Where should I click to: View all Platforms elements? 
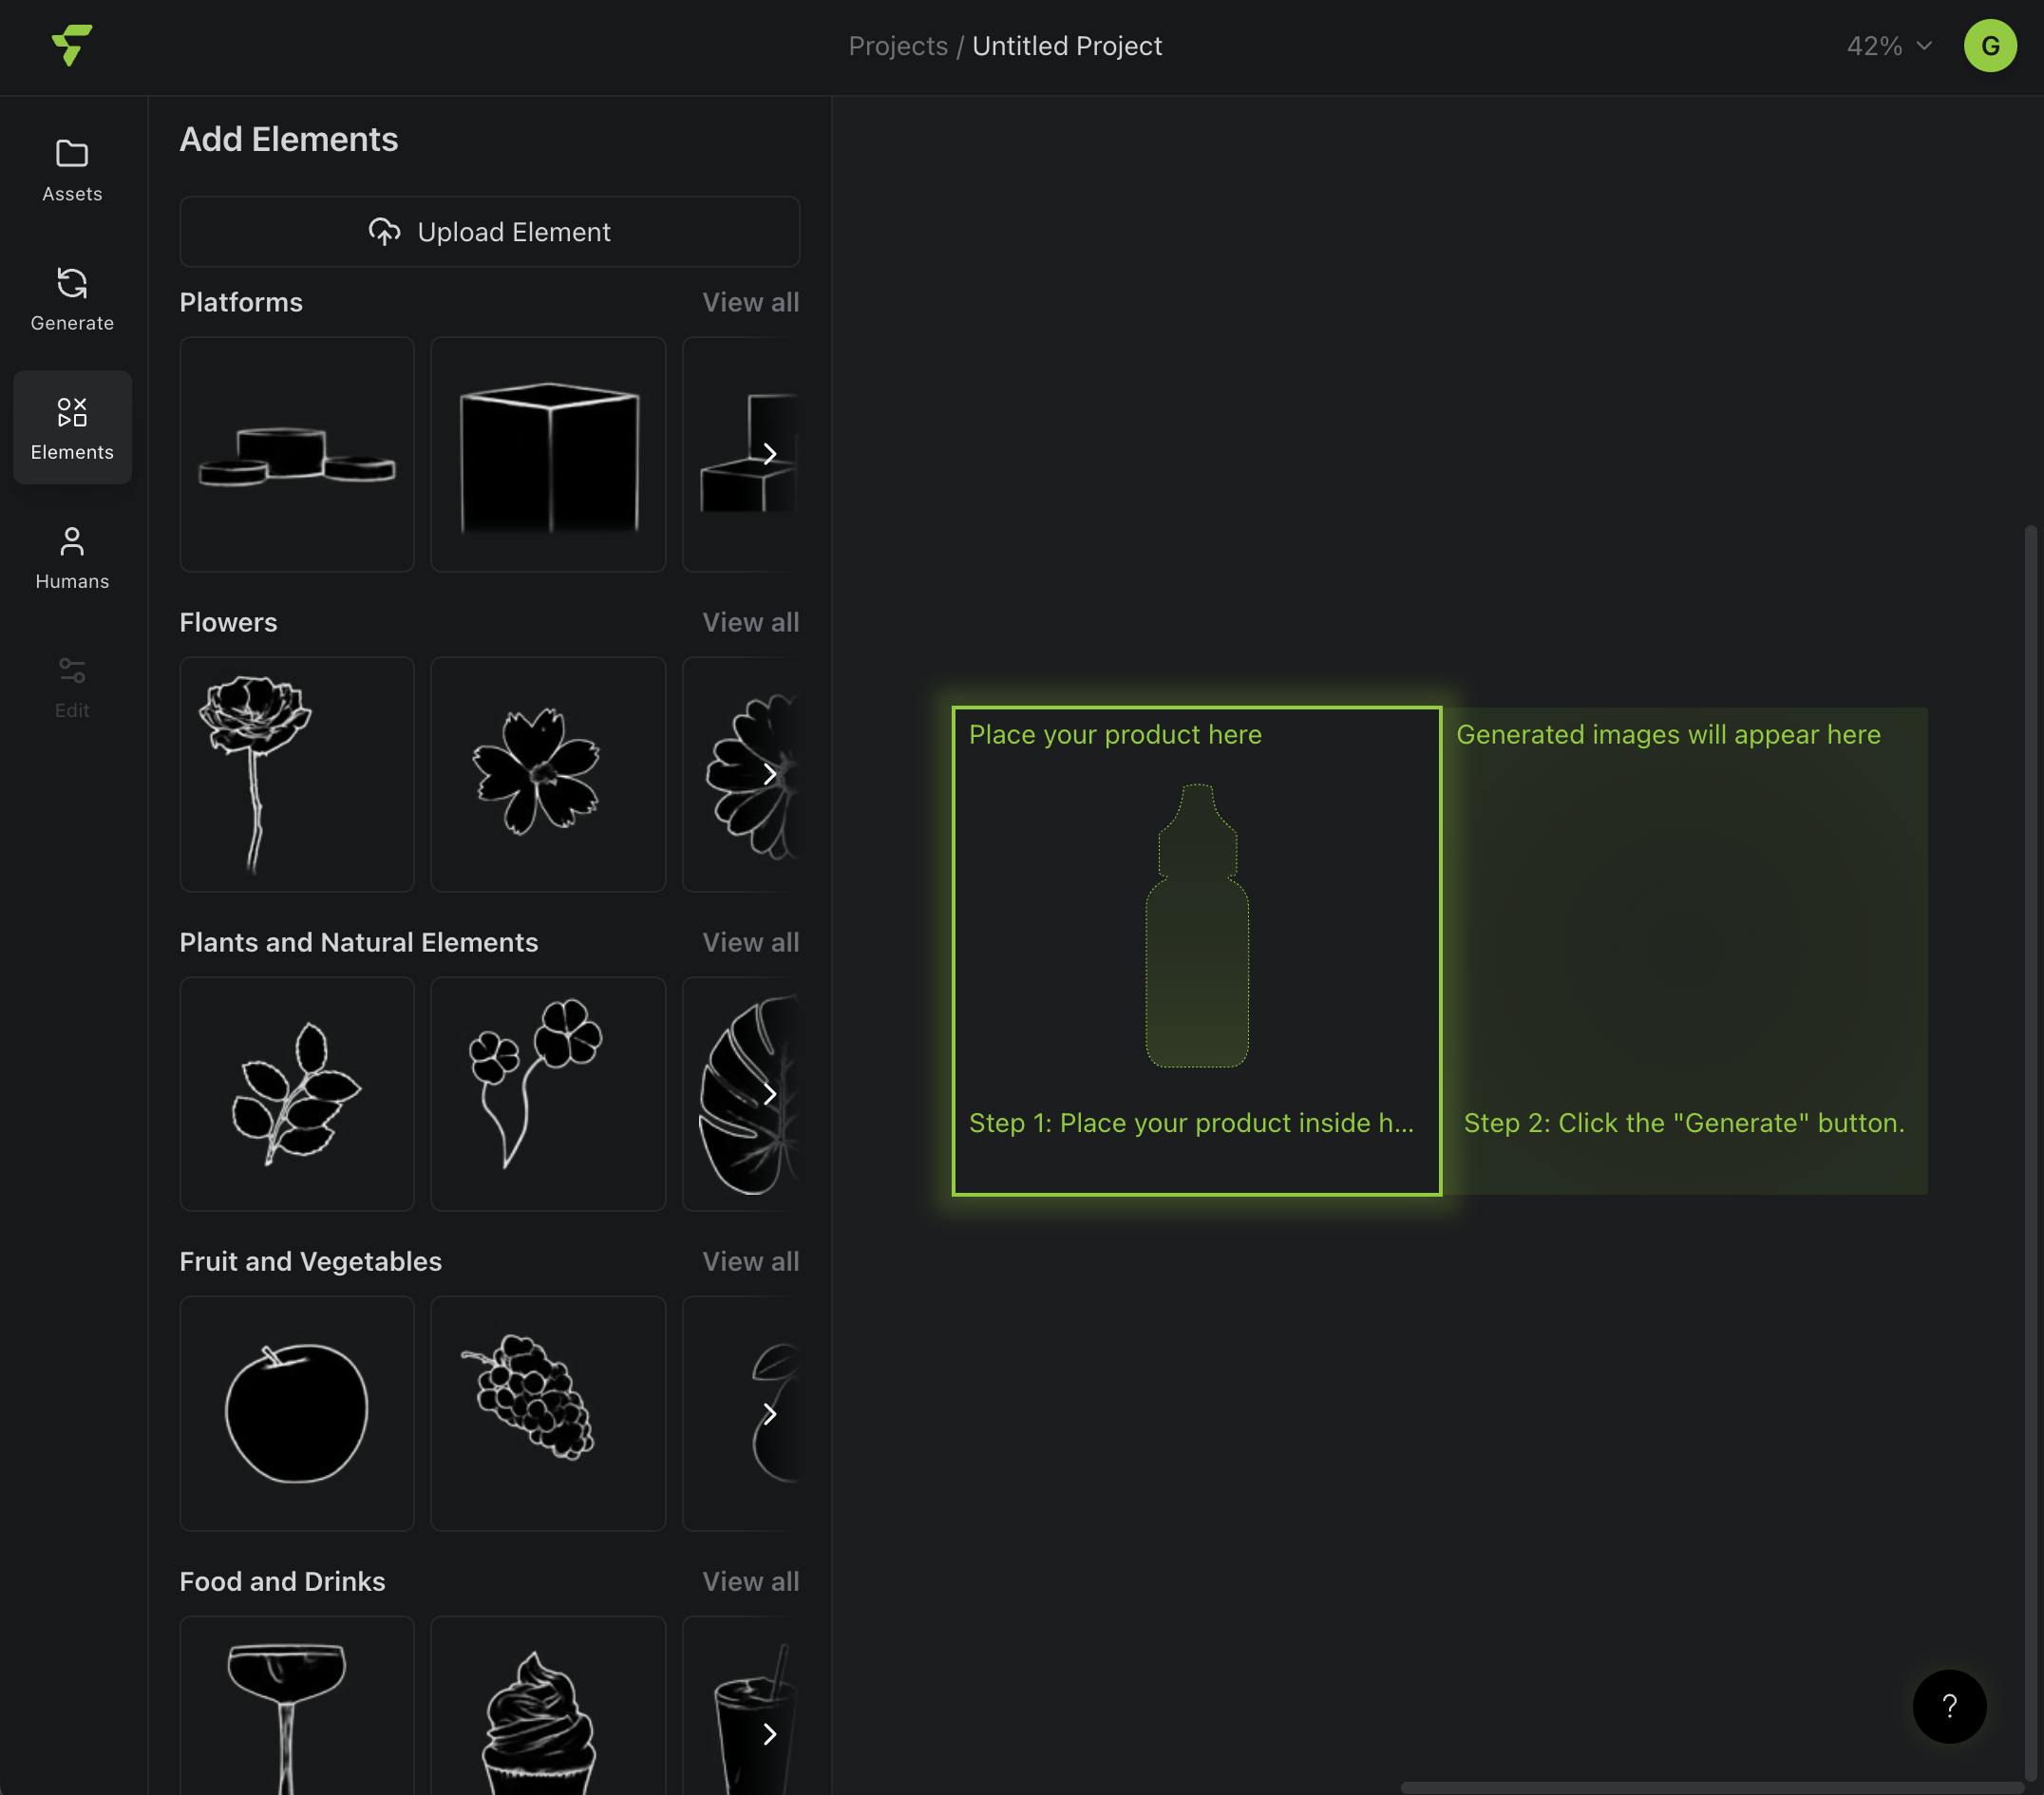750,302
